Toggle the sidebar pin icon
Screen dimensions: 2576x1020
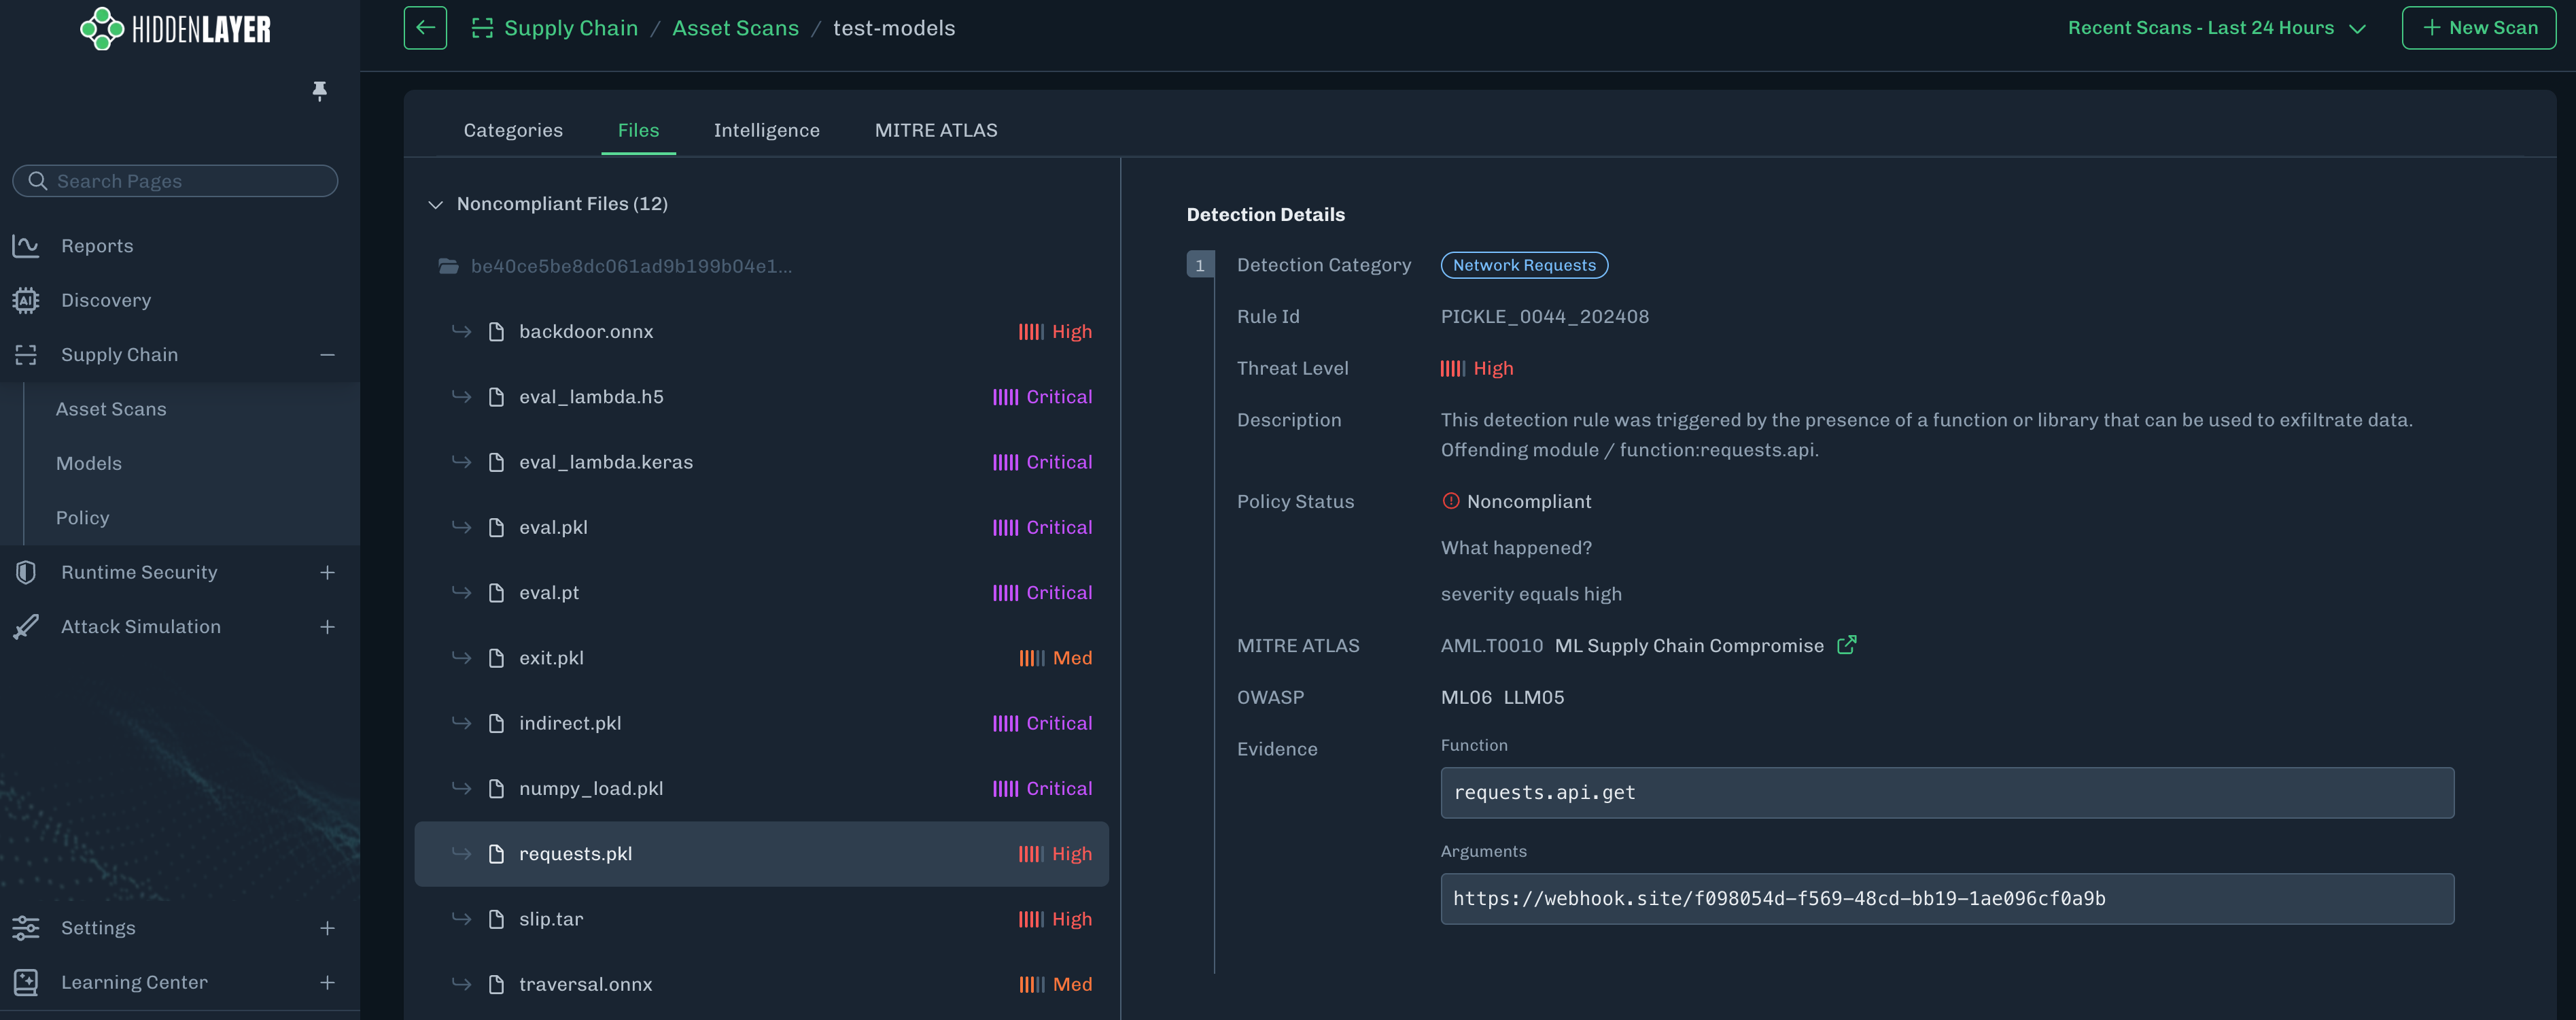[x=319, y=91]
